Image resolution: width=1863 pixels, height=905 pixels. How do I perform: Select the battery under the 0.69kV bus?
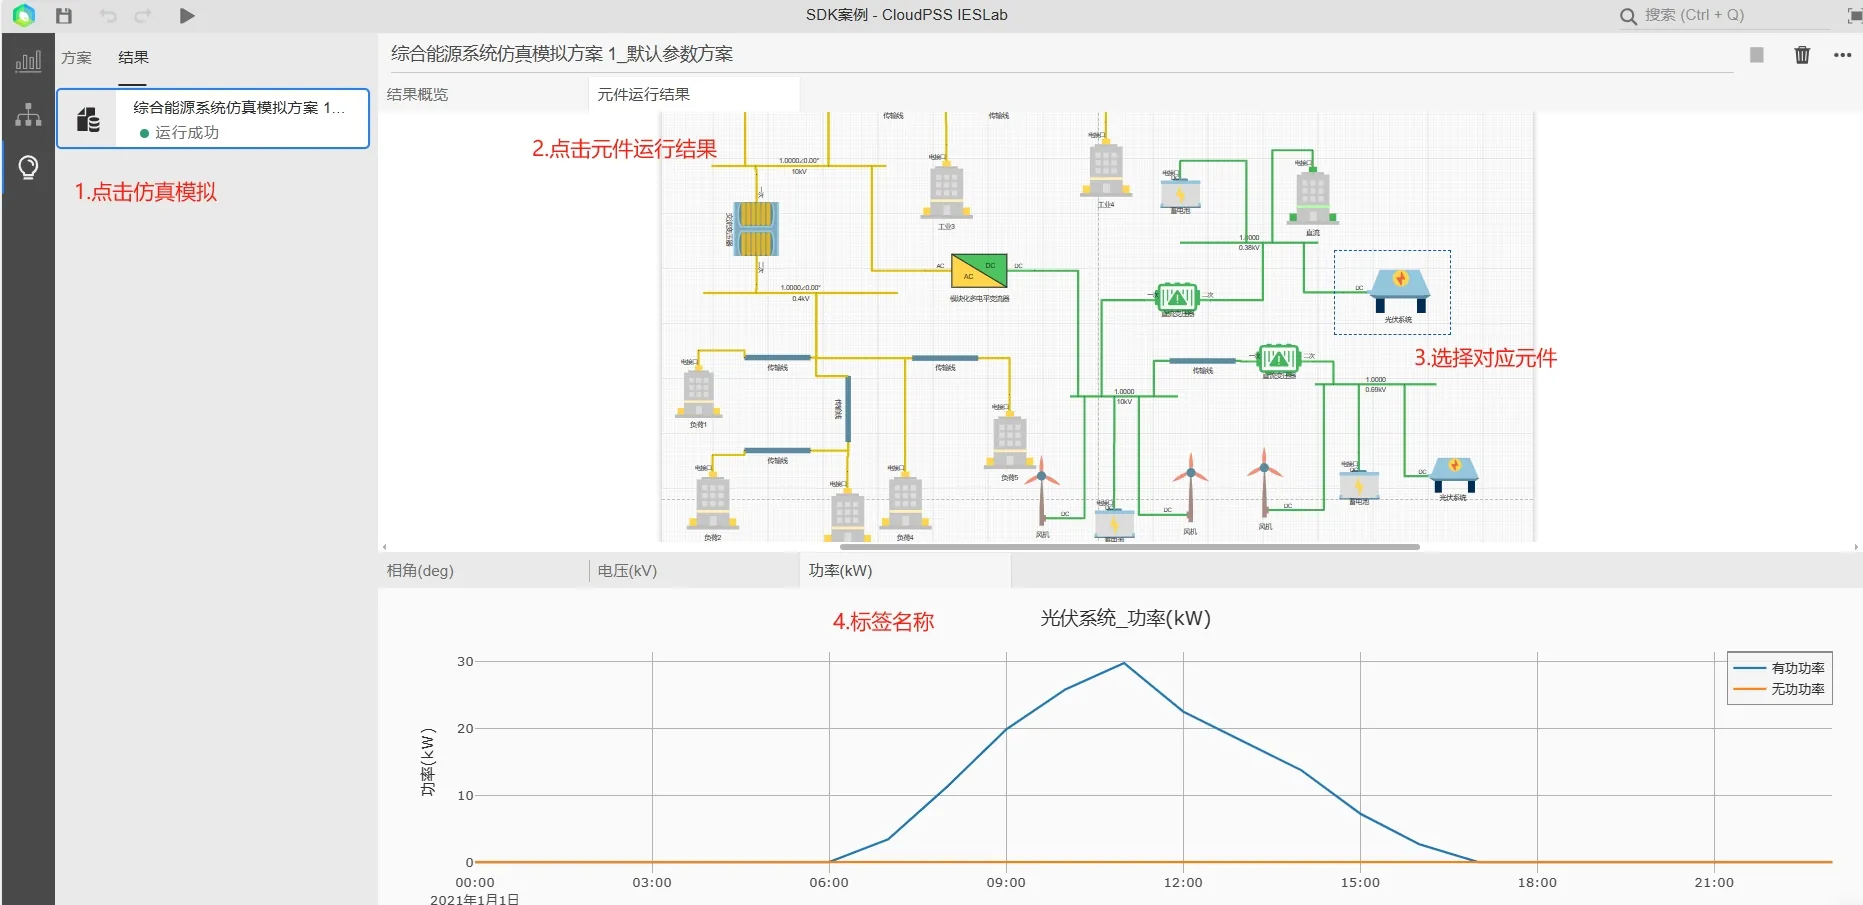coord(1359,484)
